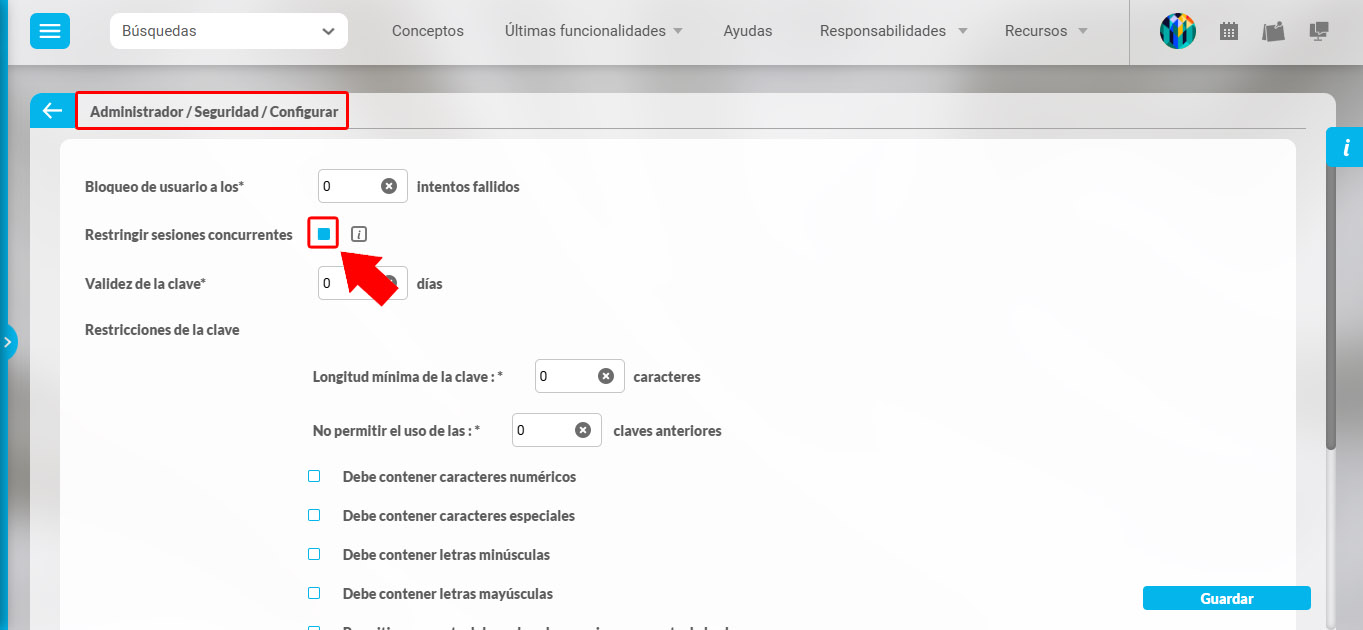This screenshot has height=630, width=1363.
Task: Select the Ayudas menu item
Action: coord(747,31)
